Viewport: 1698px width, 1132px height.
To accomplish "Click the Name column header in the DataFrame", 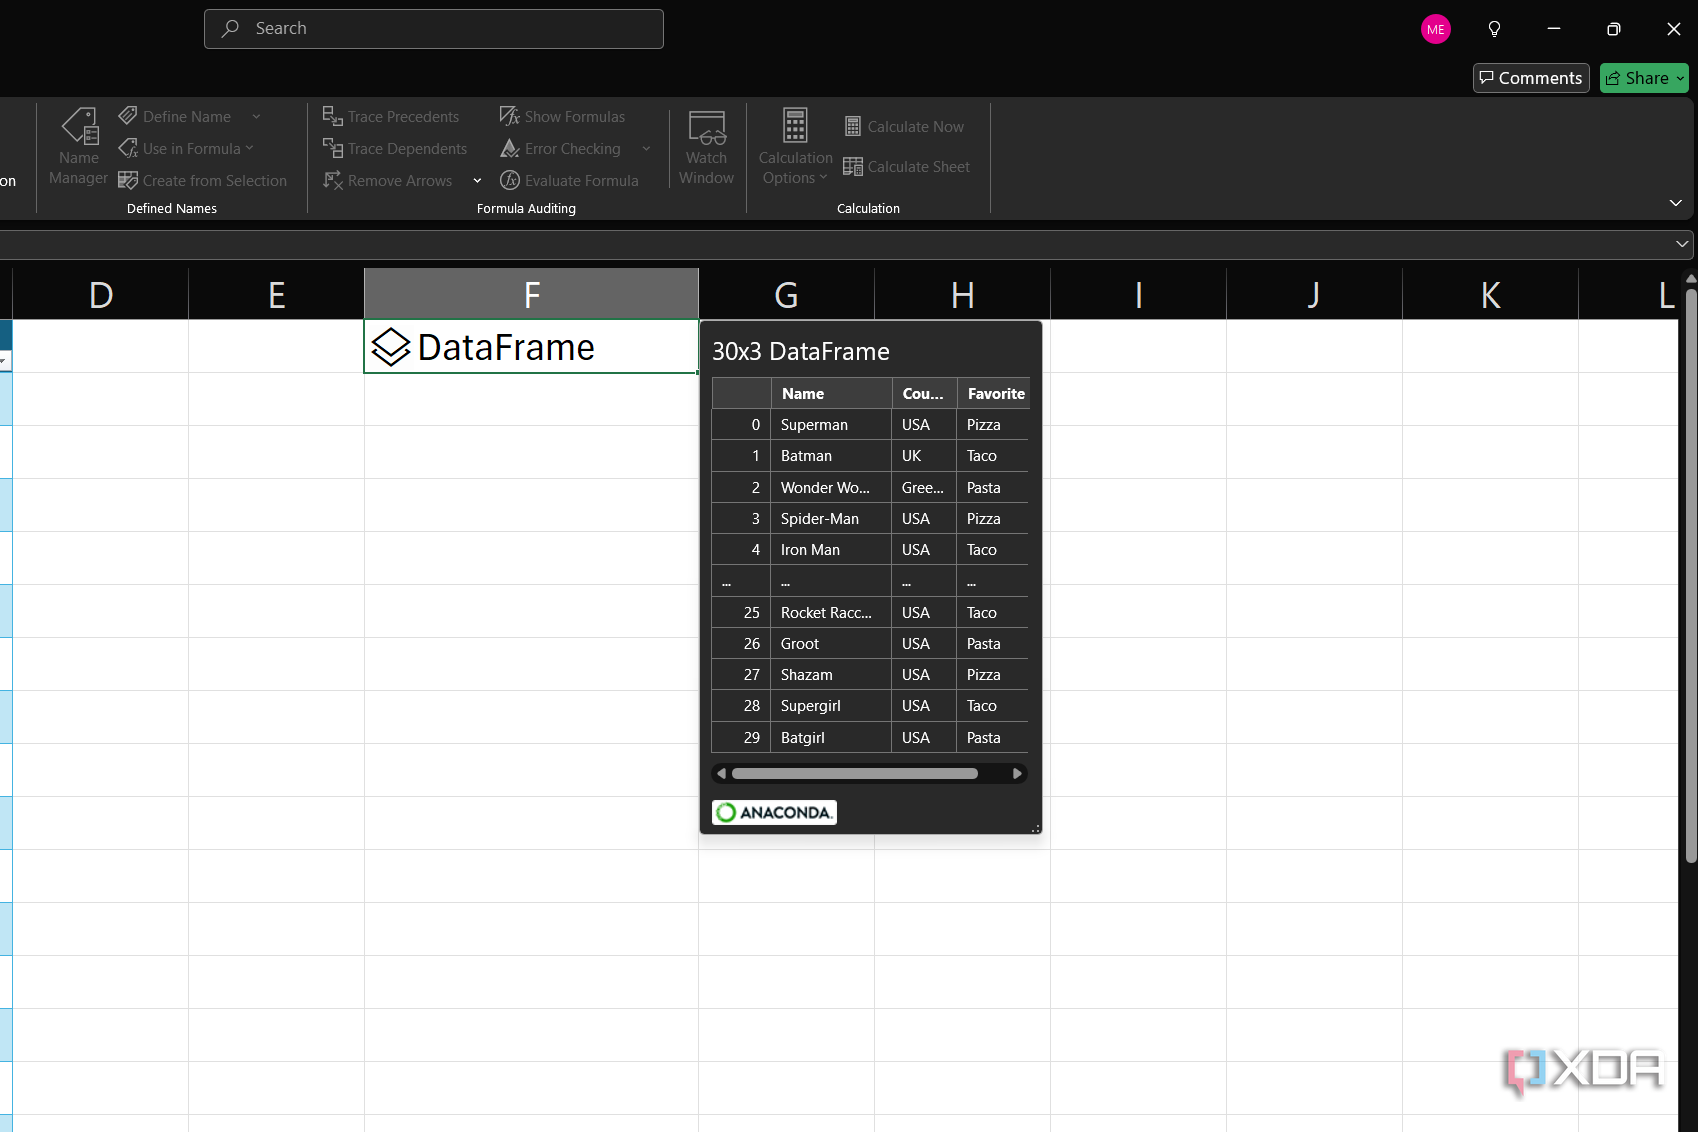I will click(831, 393).
